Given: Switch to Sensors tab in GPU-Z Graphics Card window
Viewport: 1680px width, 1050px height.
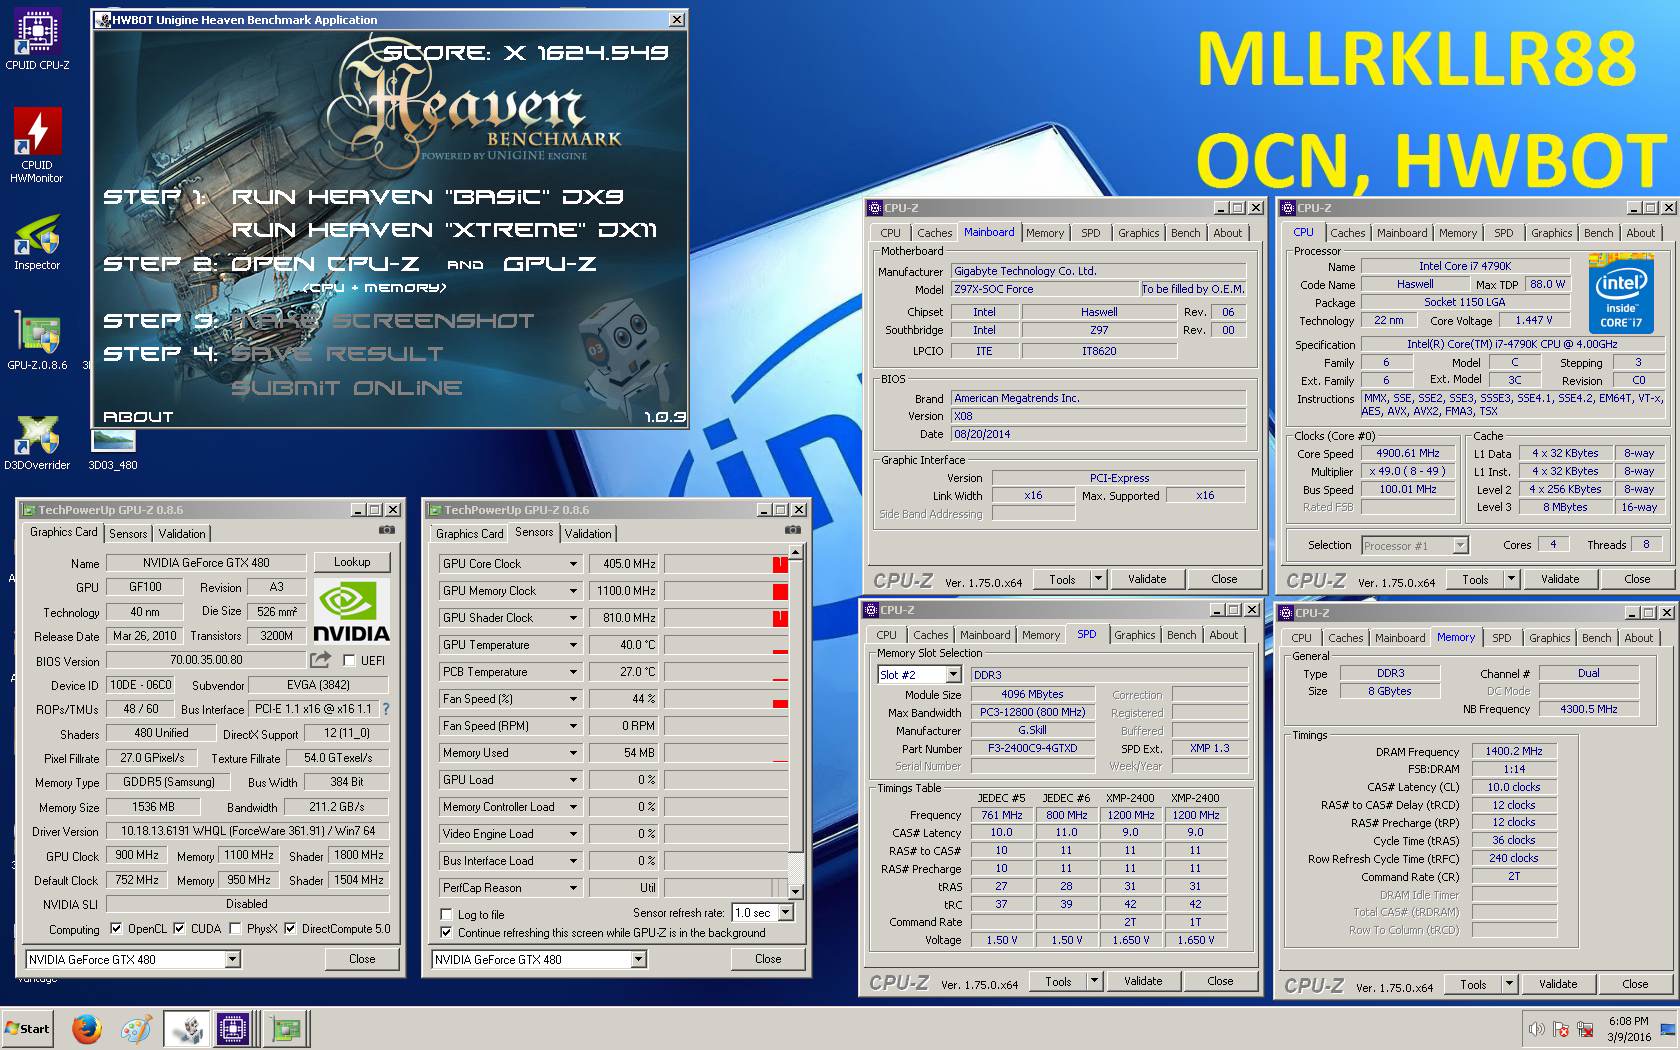Looking at the screenshot, I should 128,534.
